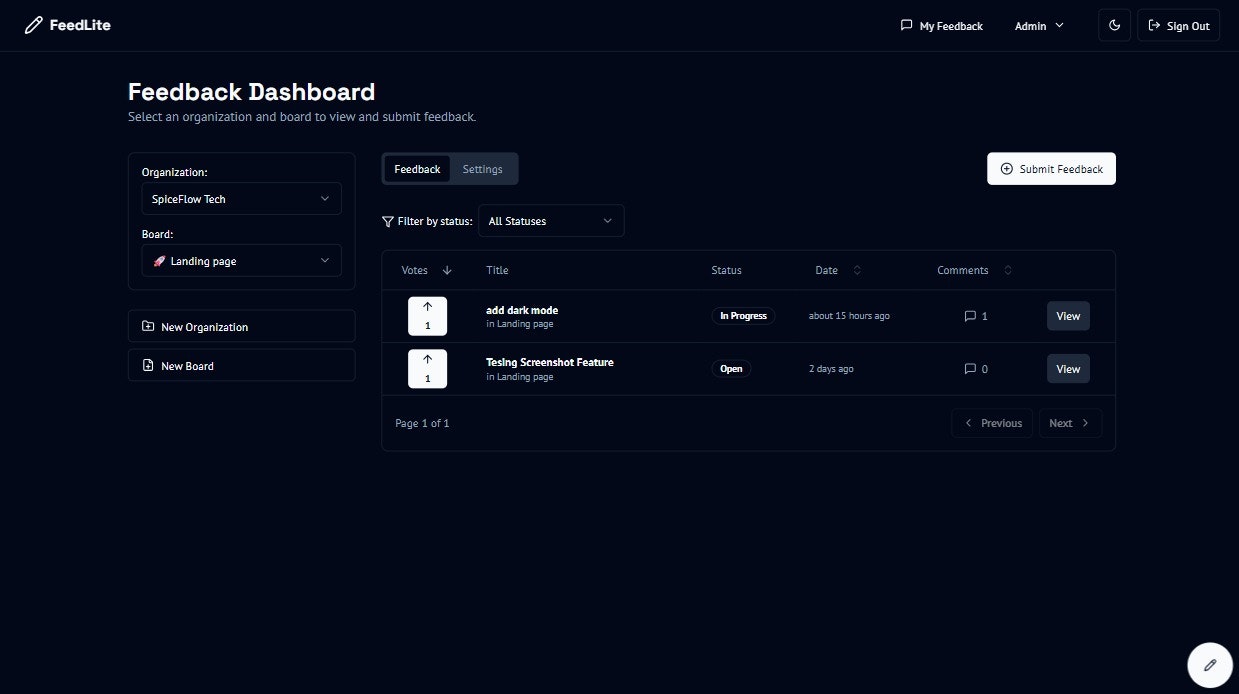Viewport: 1239px width, 694px height.
Task: Click the Previous page button
Action: coord(992,423)
